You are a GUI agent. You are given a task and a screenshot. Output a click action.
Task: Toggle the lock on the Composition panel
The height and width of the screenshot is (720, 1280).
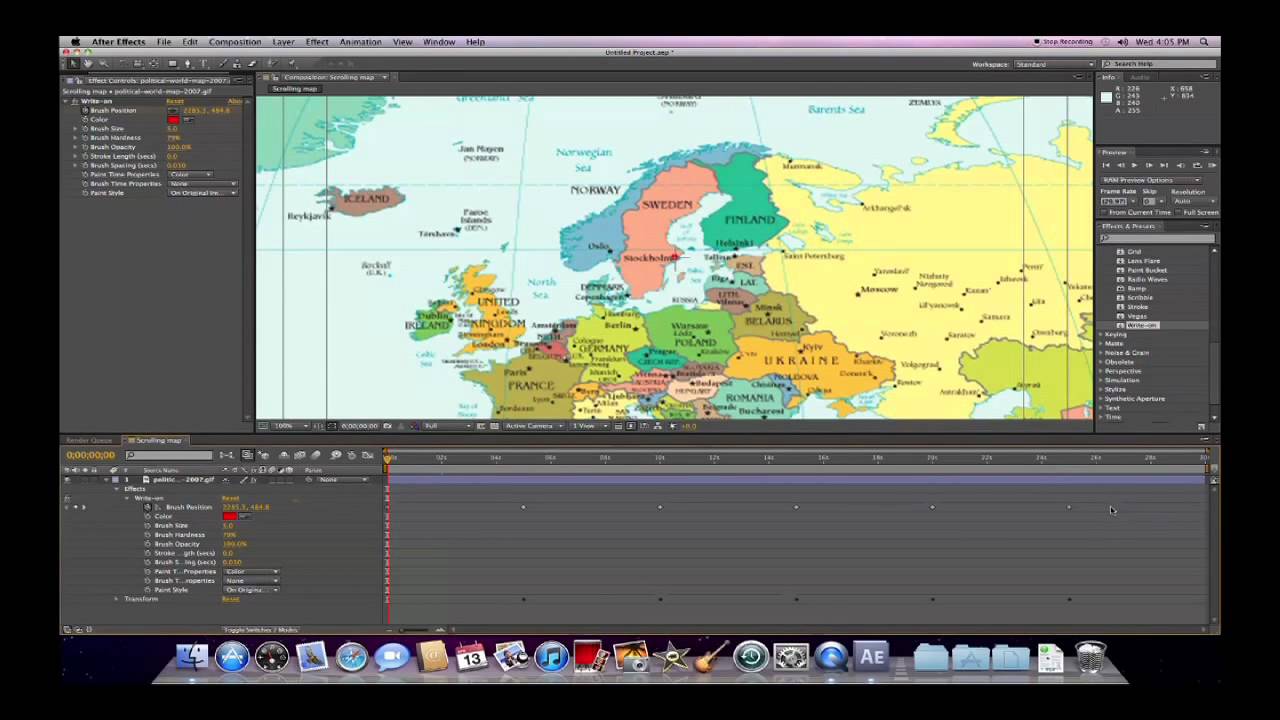(275, 78)
